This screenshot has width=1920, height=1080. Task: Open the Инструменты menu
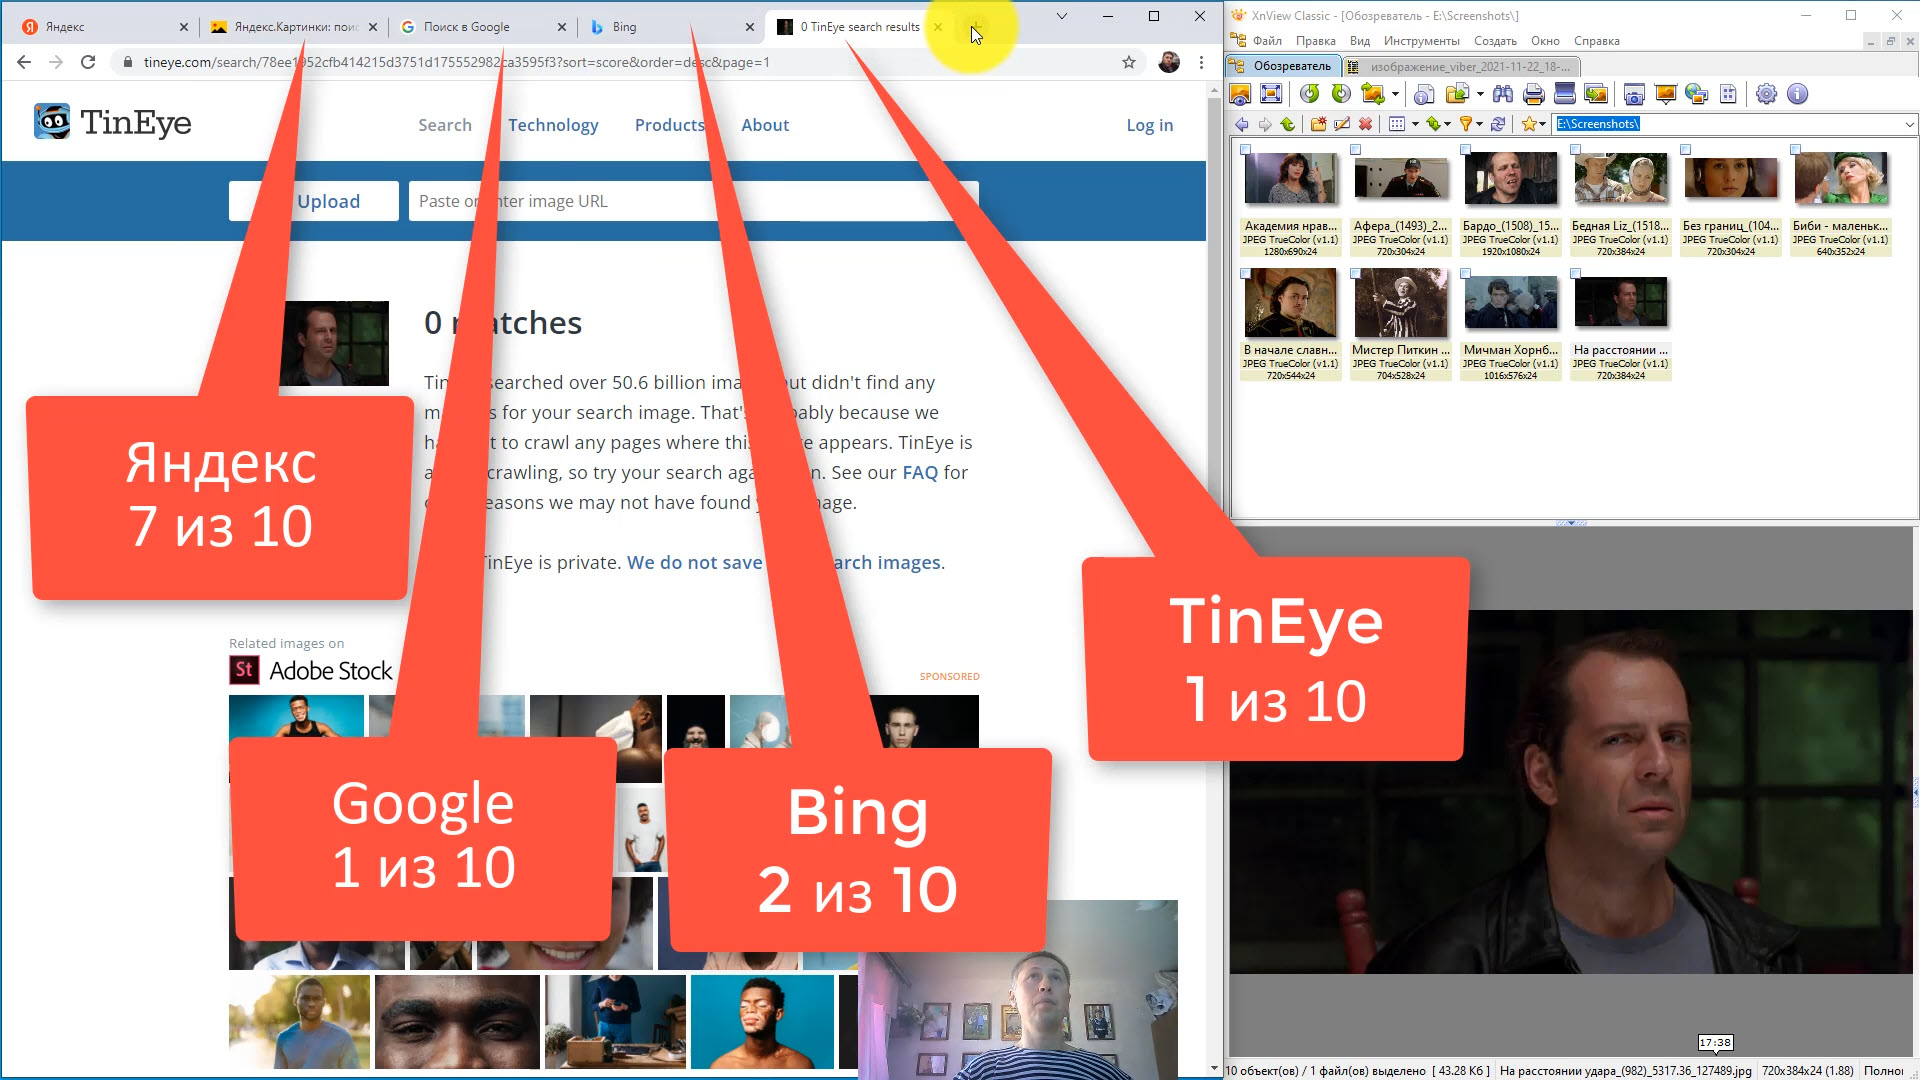point(1420,41)
